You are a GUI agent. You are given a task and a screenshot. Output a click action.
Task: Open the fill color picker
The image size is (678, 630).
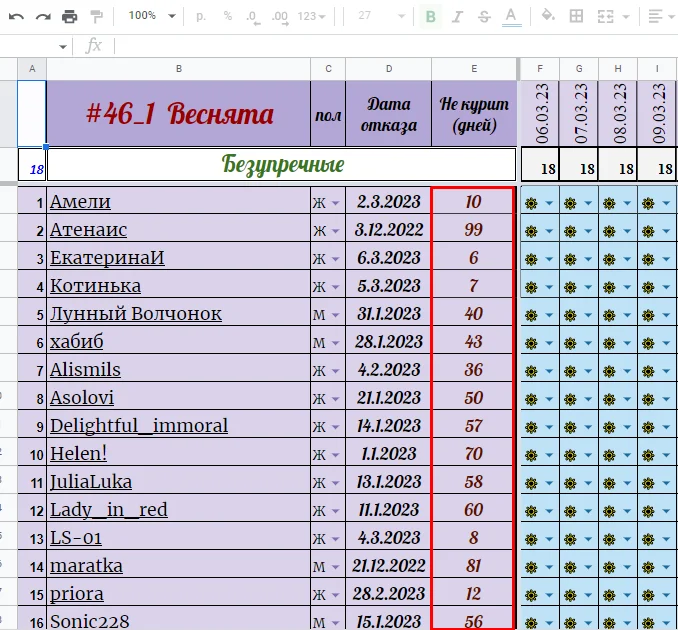pos(548,16)
